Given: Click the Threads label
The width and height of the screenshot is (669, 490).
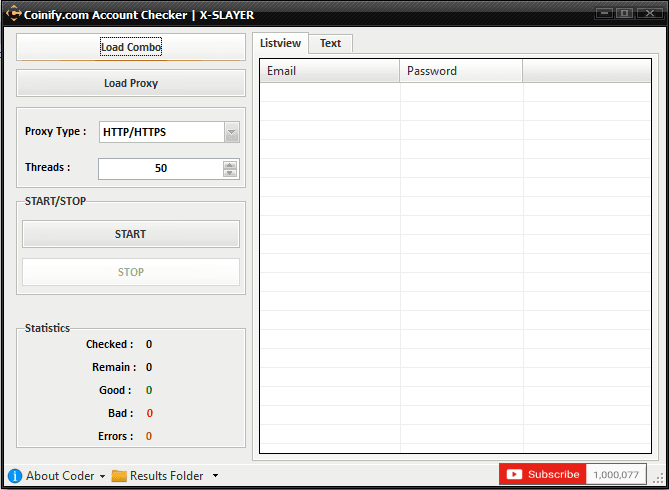Looking at the screenshot, I should (x=47, y=167).
